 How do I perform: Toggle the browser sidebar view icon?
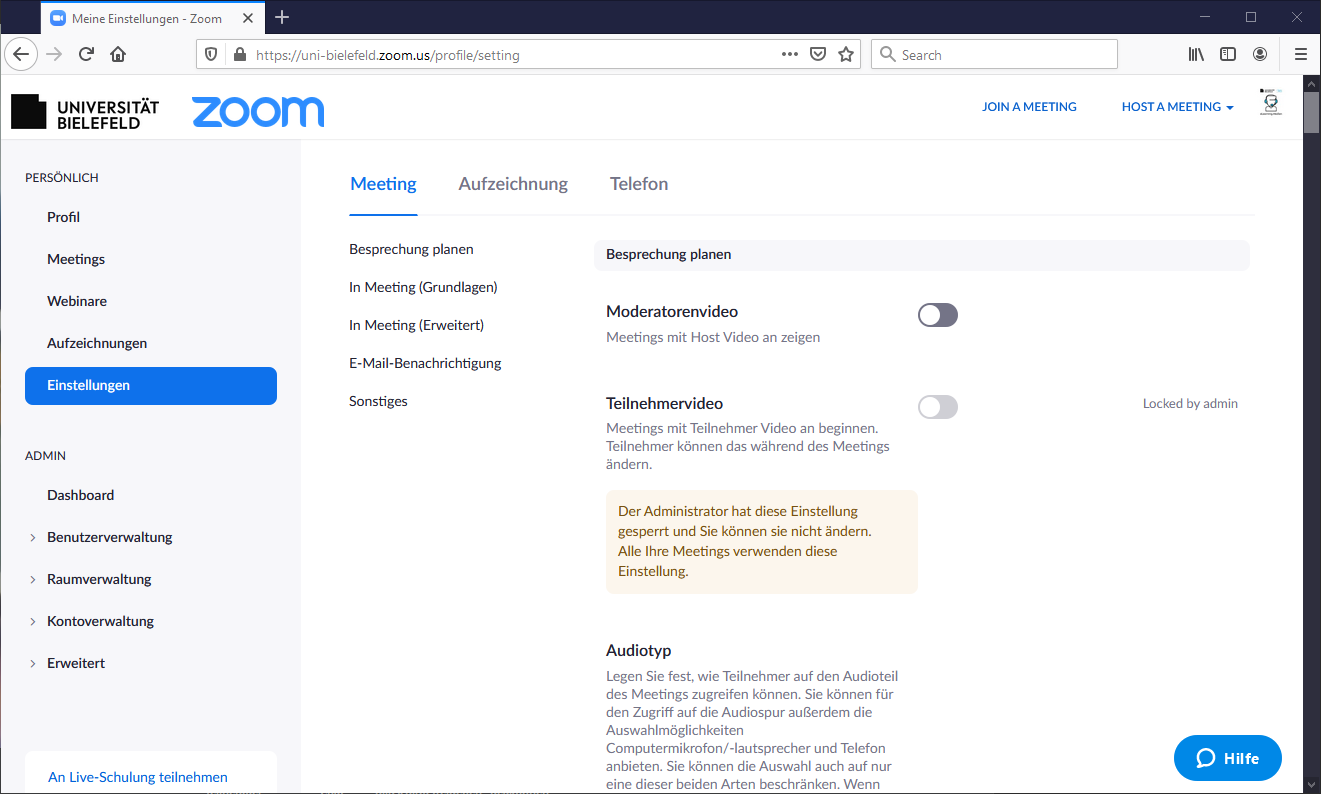1228,55
